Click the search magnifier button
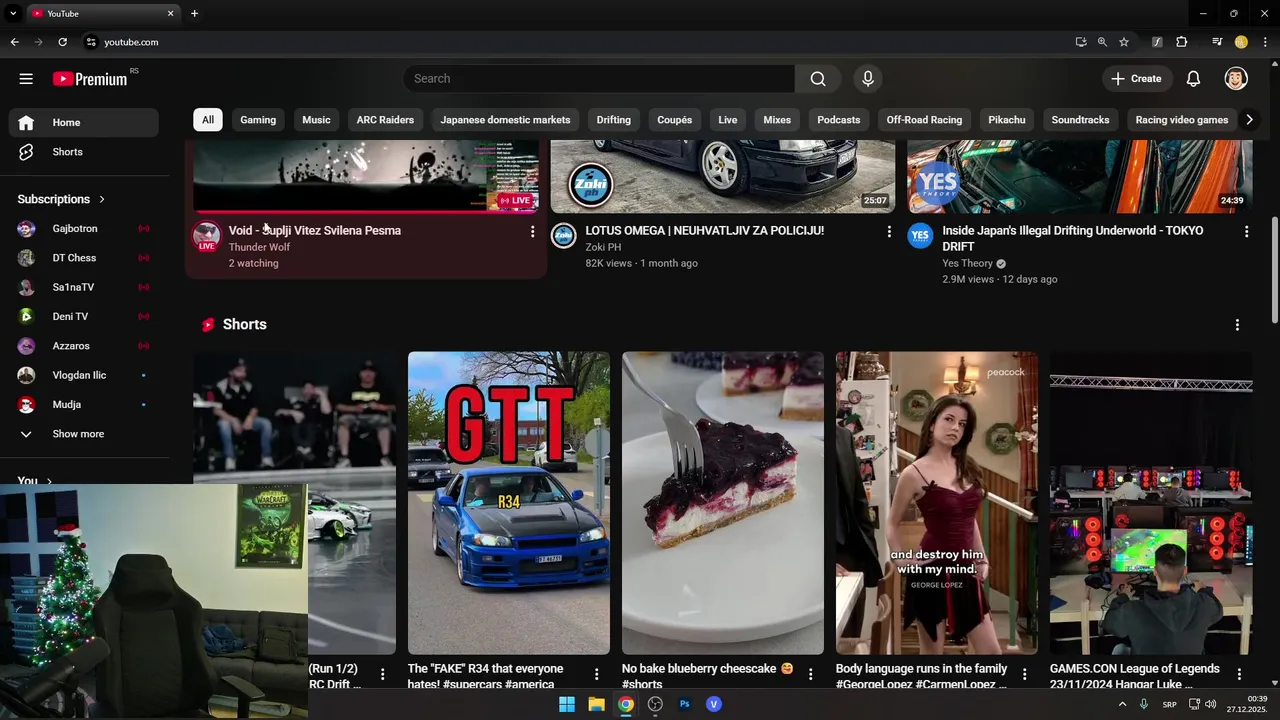The height and width of the screenshot is (720, 1280). pyautogui.click(x=818, y=79)
